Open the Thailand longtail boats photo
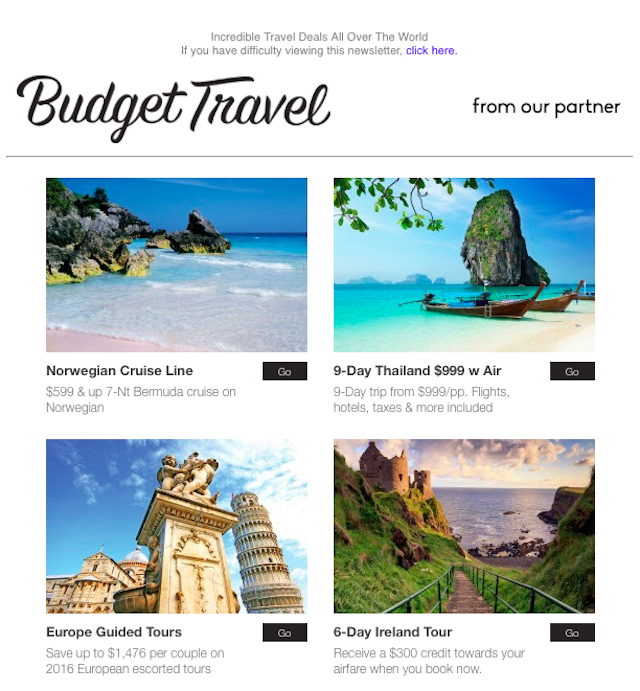Image resolution: width=640 pixels, height=691 pixels. [464, 265]
